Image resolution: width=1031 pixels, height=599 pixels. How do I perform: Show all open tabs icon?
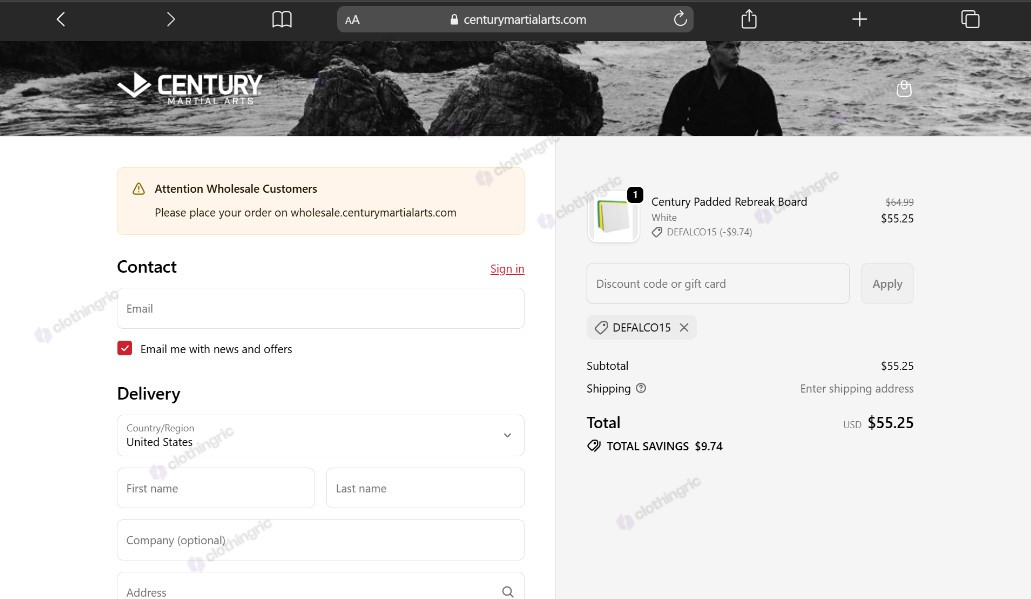[970, 19]
